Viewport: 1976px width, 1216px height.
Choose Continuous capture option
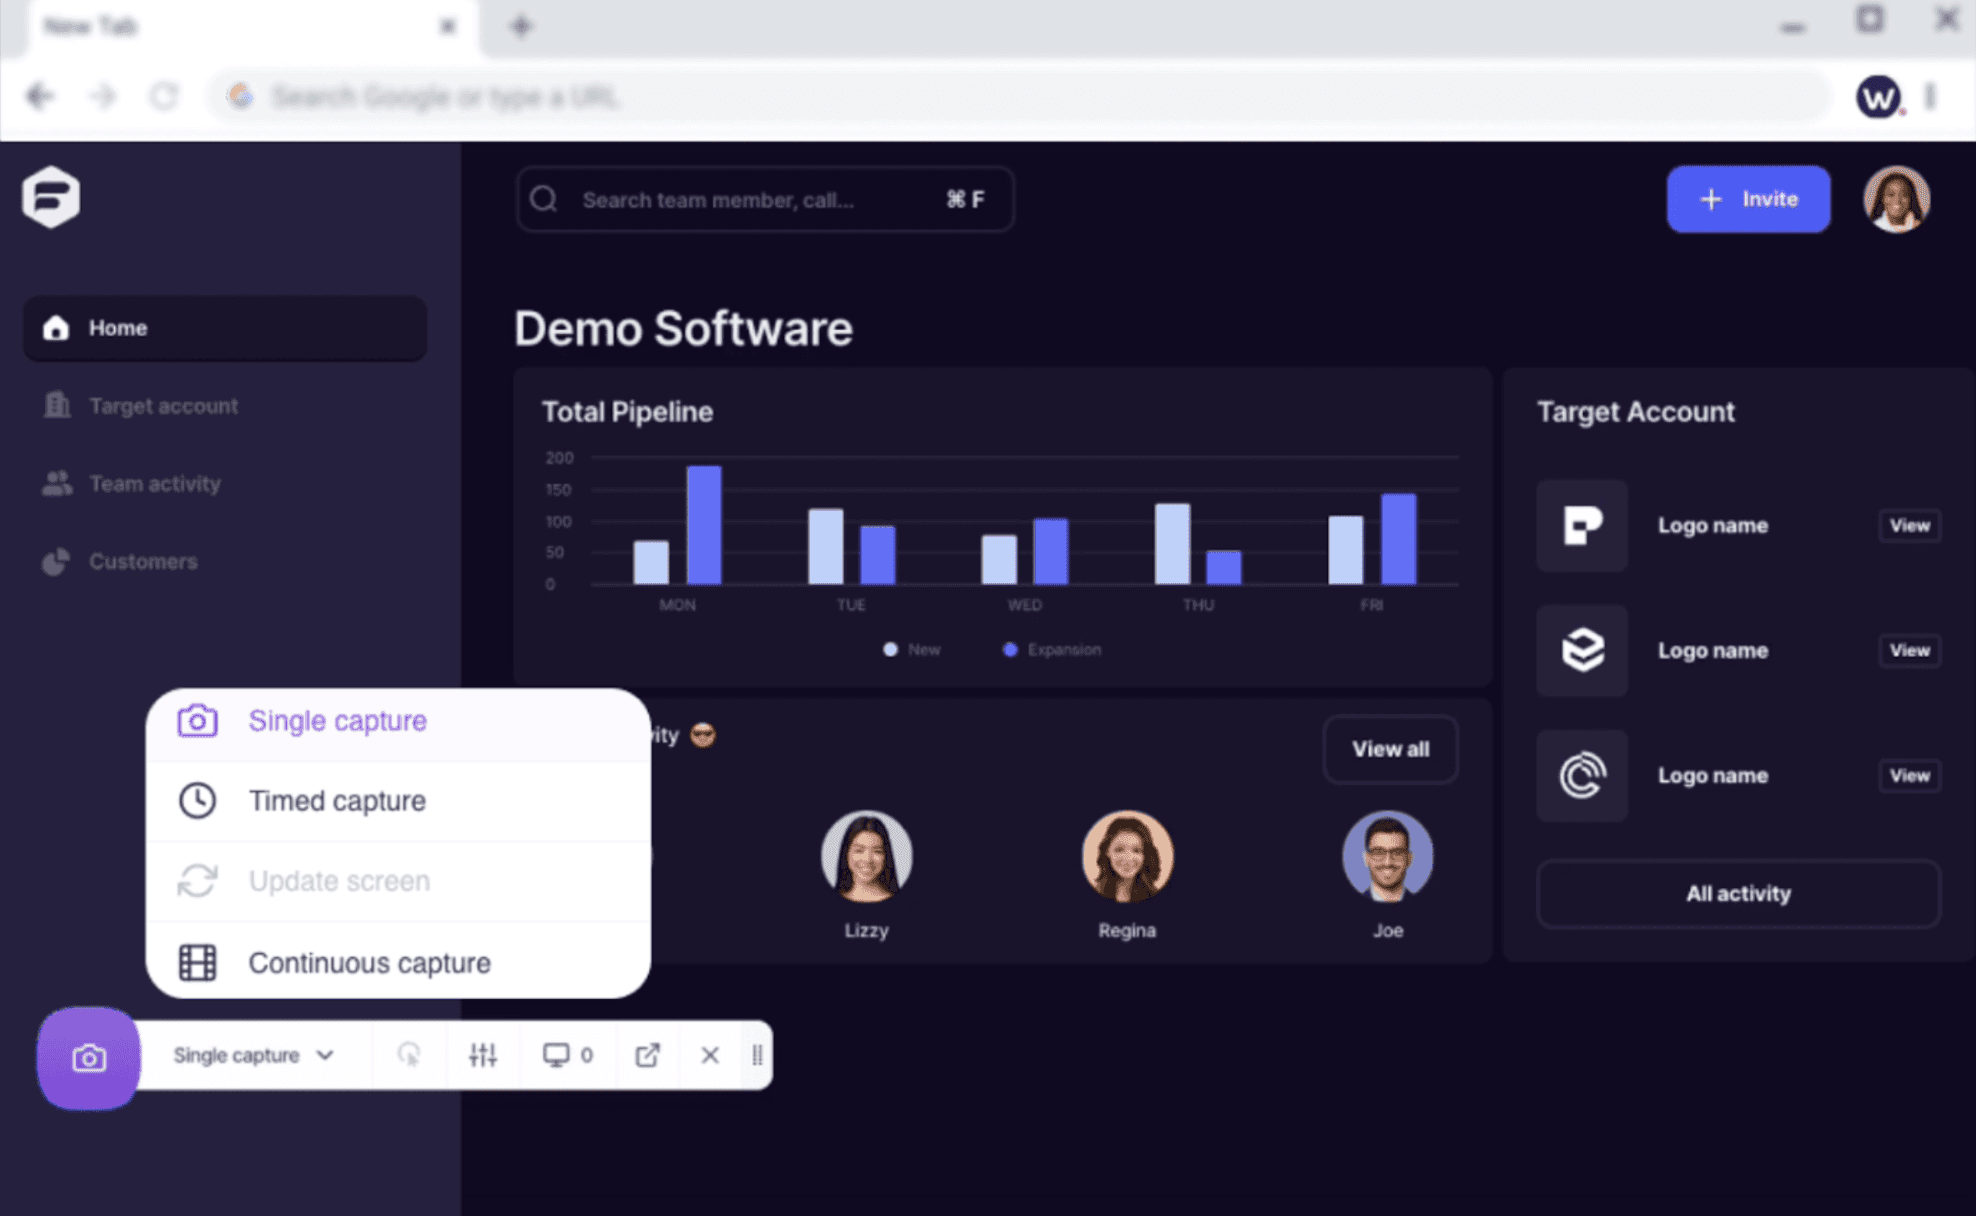tap(369, 963)
